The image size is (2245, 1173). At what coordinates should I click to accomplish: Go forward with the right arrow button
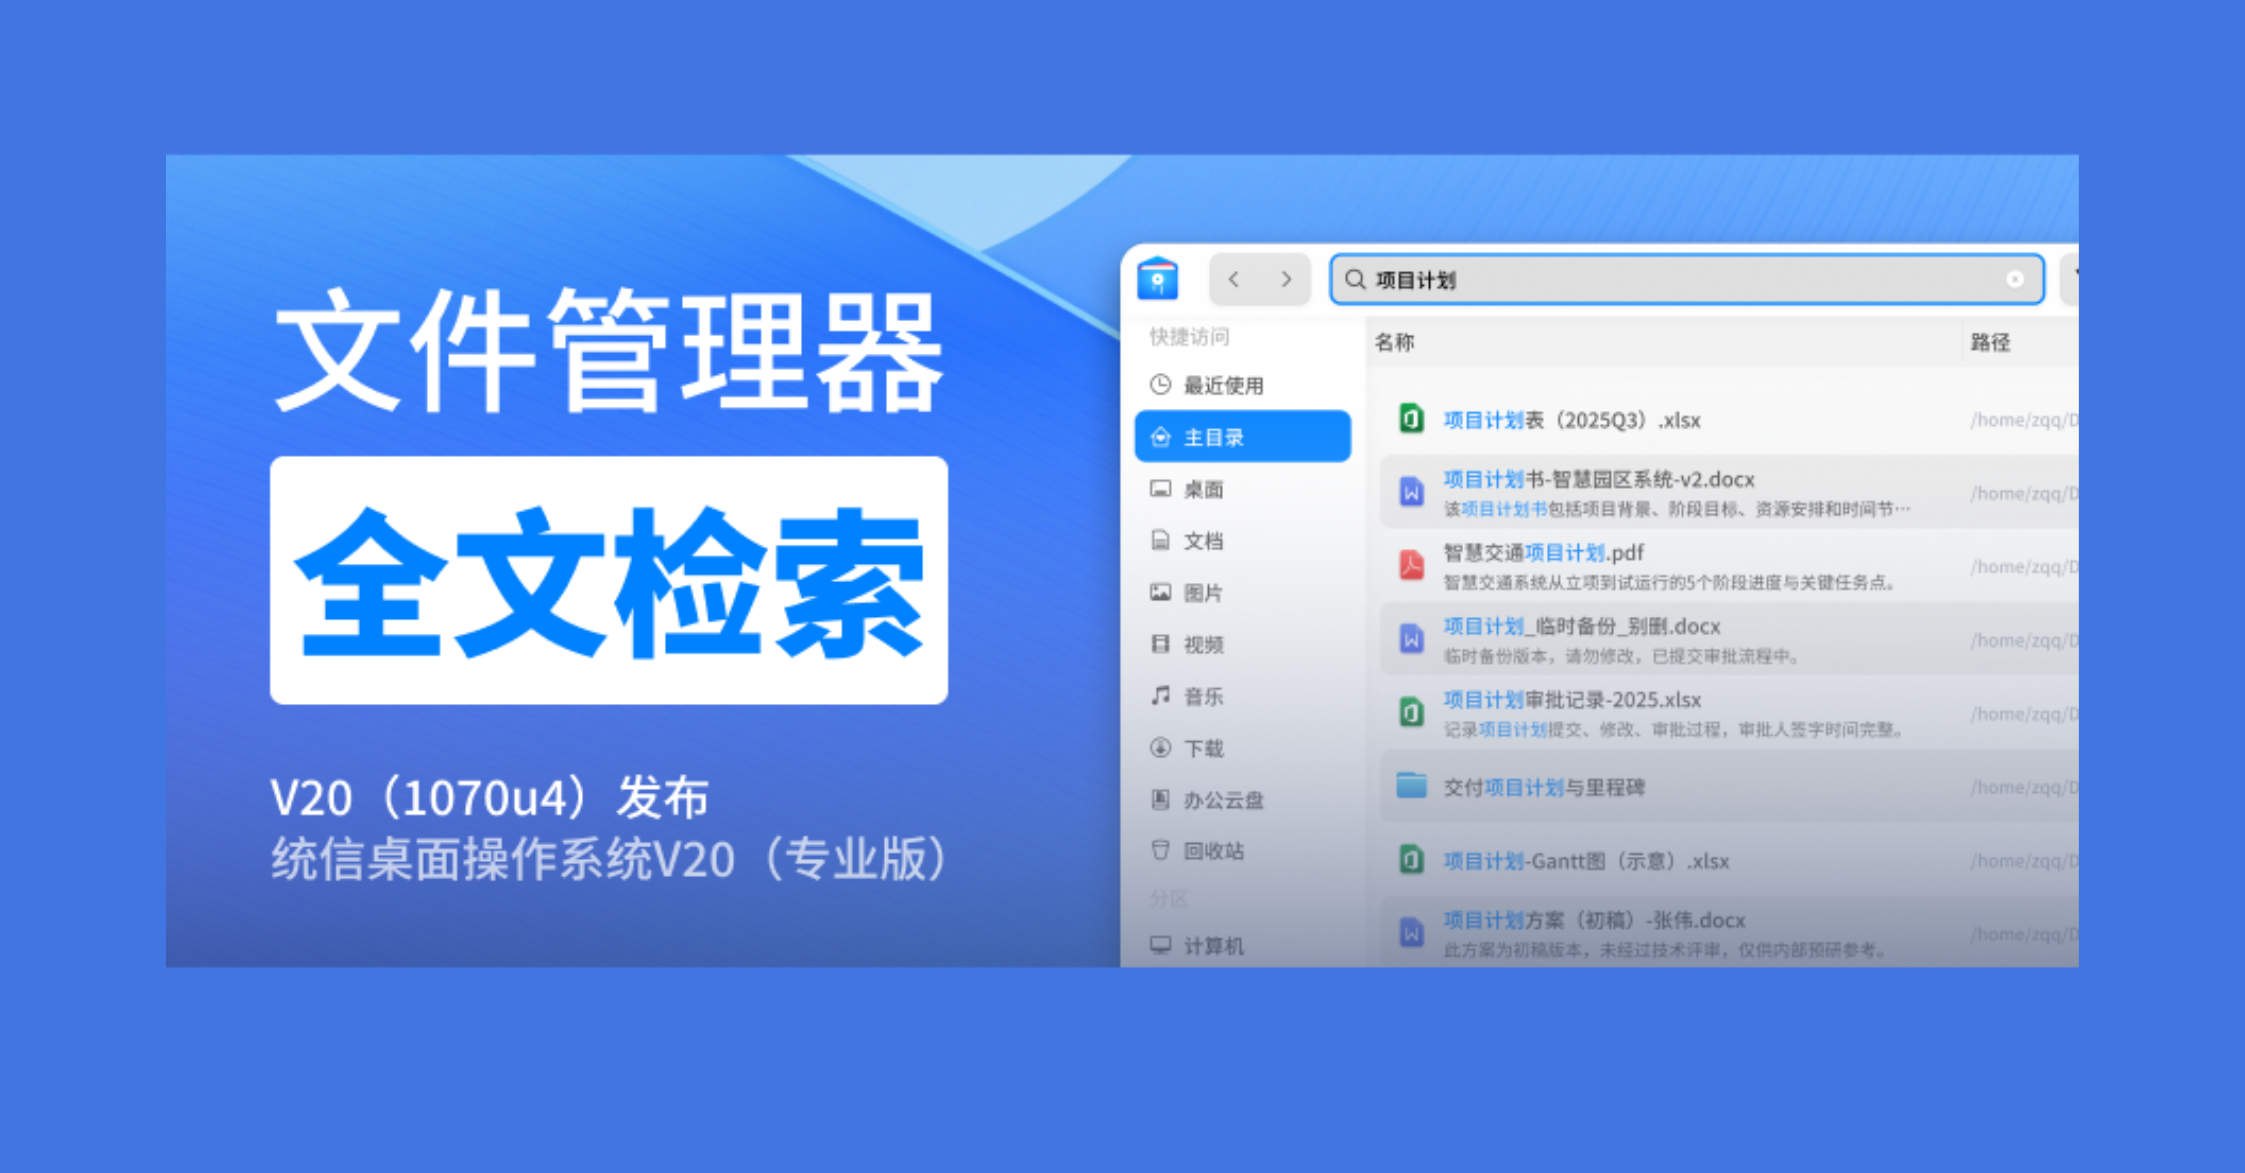1286,279
